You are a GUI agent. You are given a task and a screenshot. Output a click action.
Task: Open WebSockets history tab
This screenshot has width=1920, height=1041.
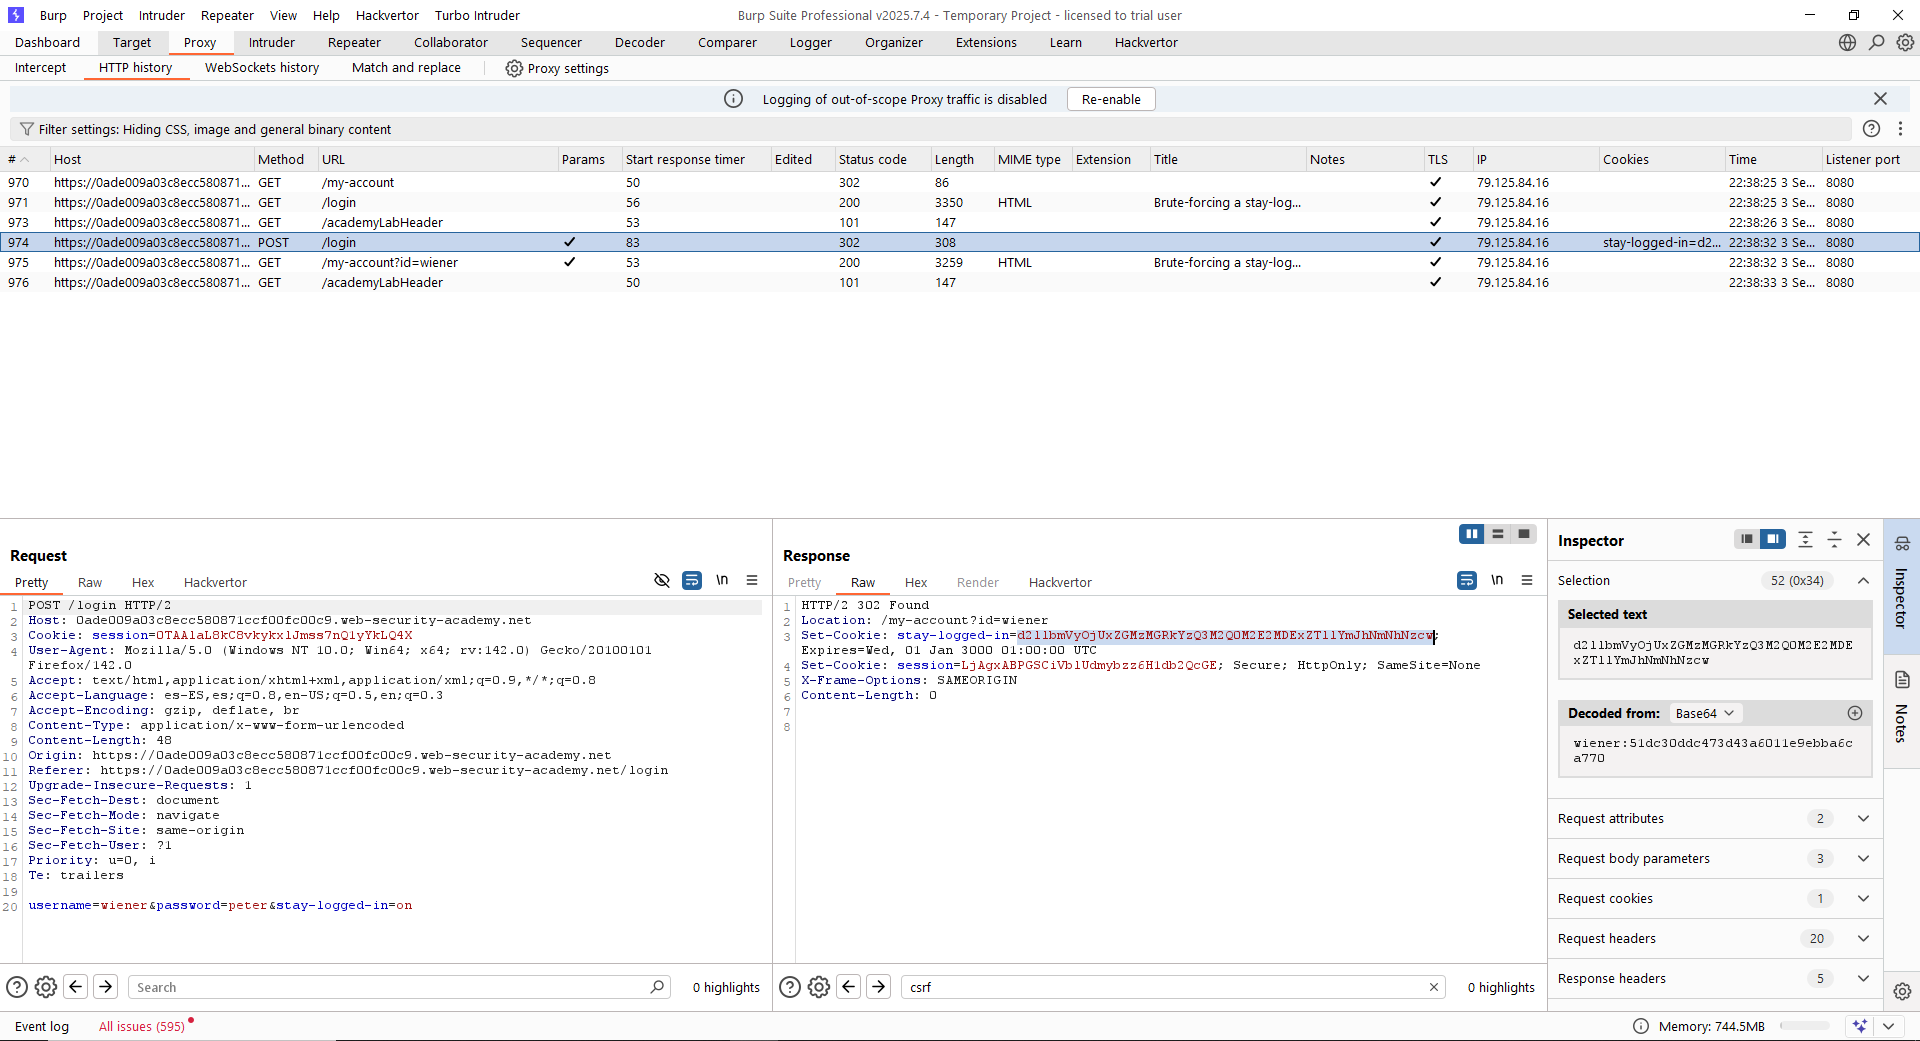(x=262, y=68)
